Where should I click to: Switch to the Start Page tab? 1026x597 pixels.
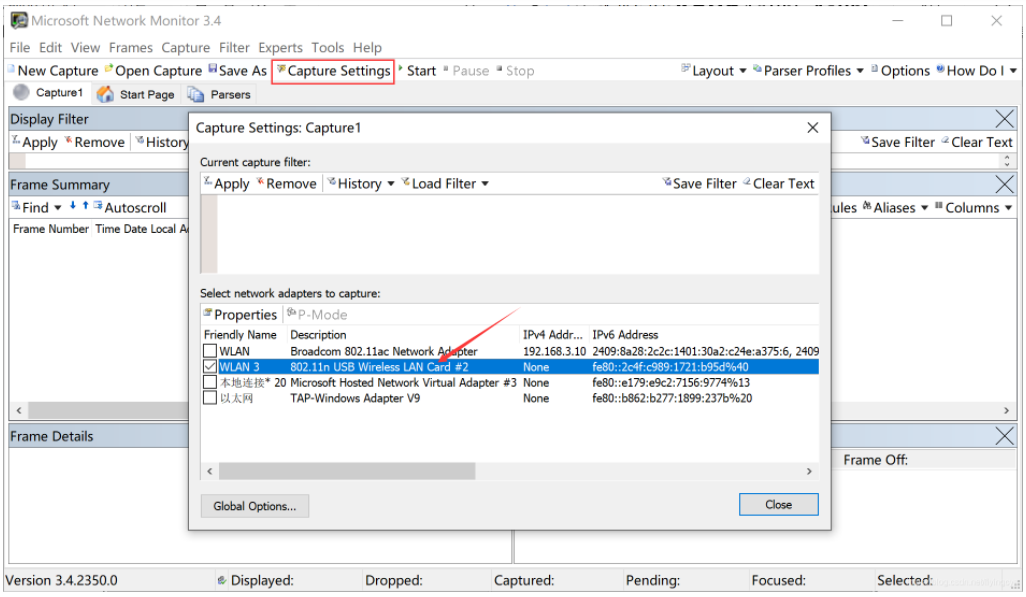point(137,94)
